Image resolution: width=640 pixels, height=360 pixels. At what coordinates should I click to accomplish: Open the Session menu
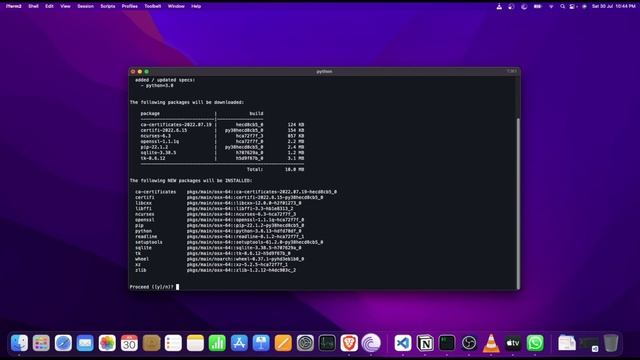85,6
